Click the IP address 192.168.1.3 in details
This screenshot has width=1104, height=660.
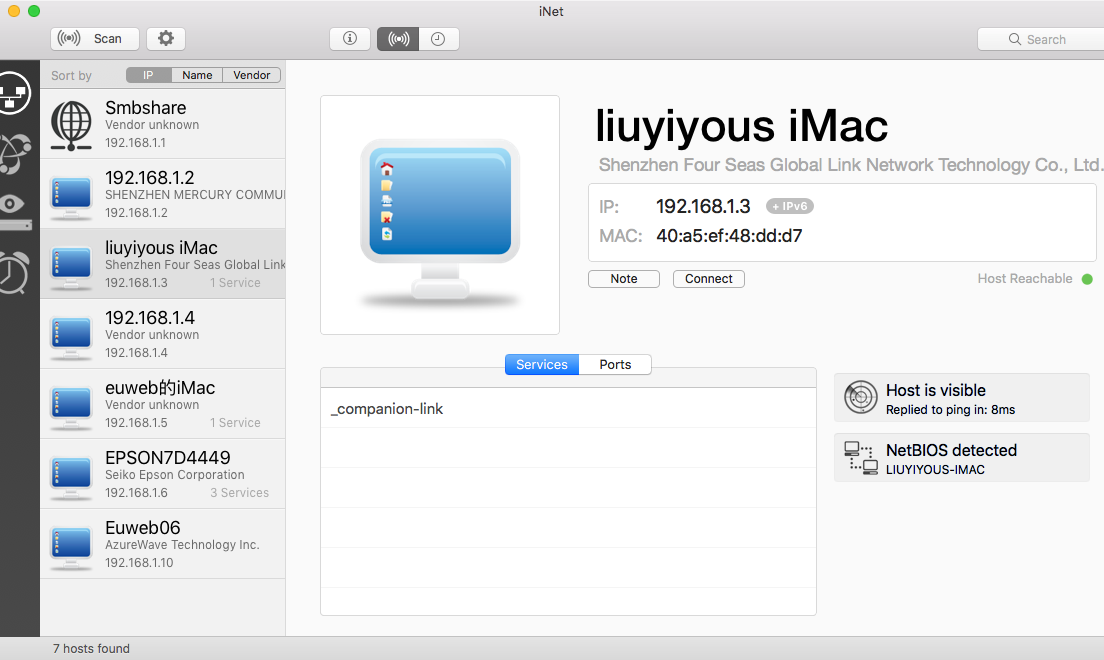703,206
